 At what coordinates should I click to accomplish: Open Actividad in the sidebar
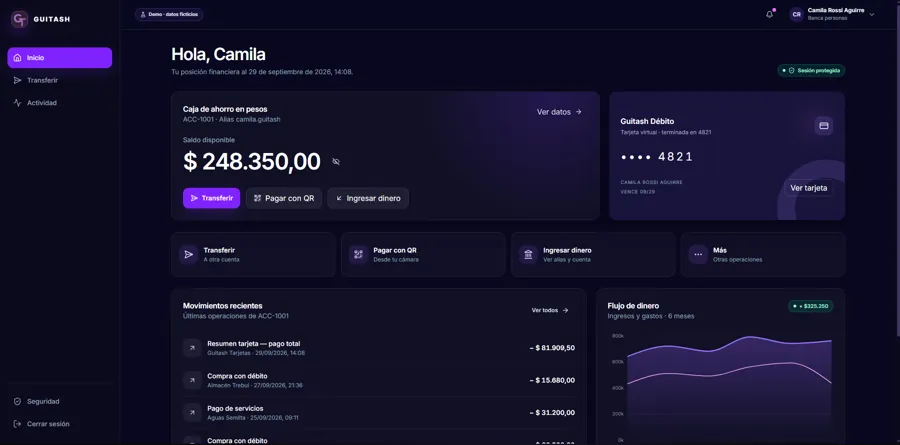[x=60, y=103]
